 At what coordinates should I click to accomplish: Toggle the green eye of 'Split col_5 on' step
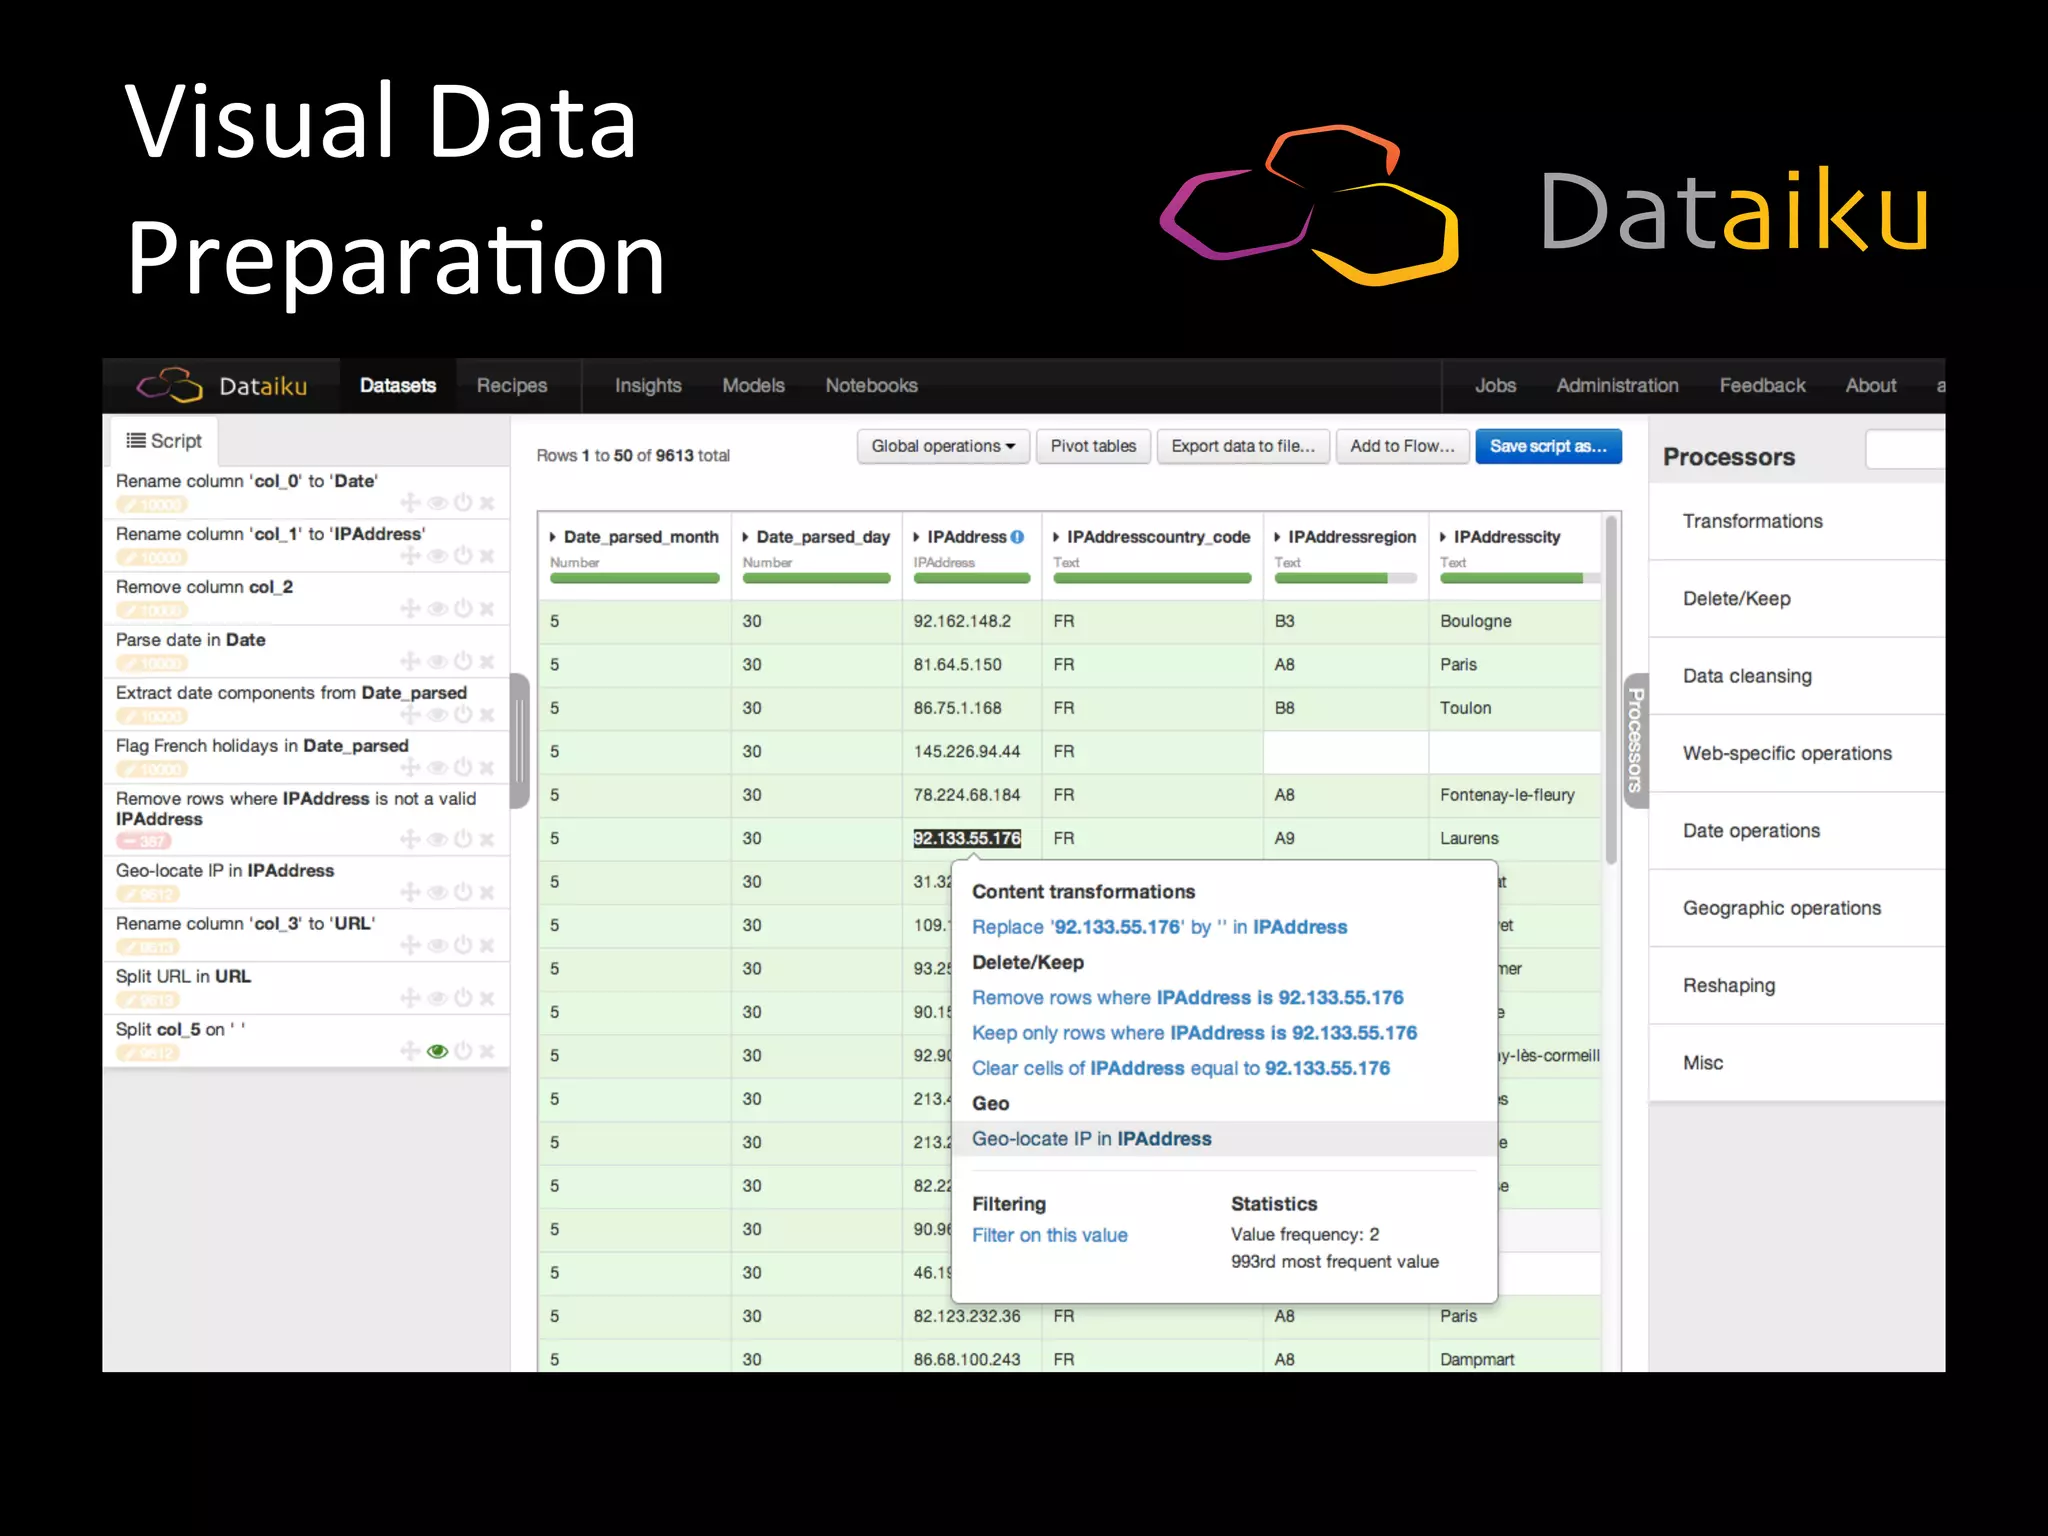tap(437, 1051)
